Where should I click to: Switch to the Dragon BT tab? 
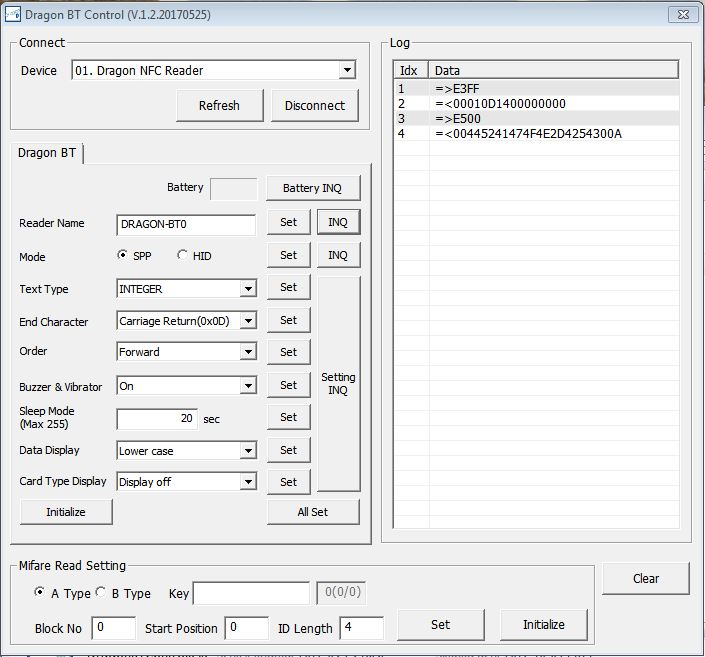[47, 153]
